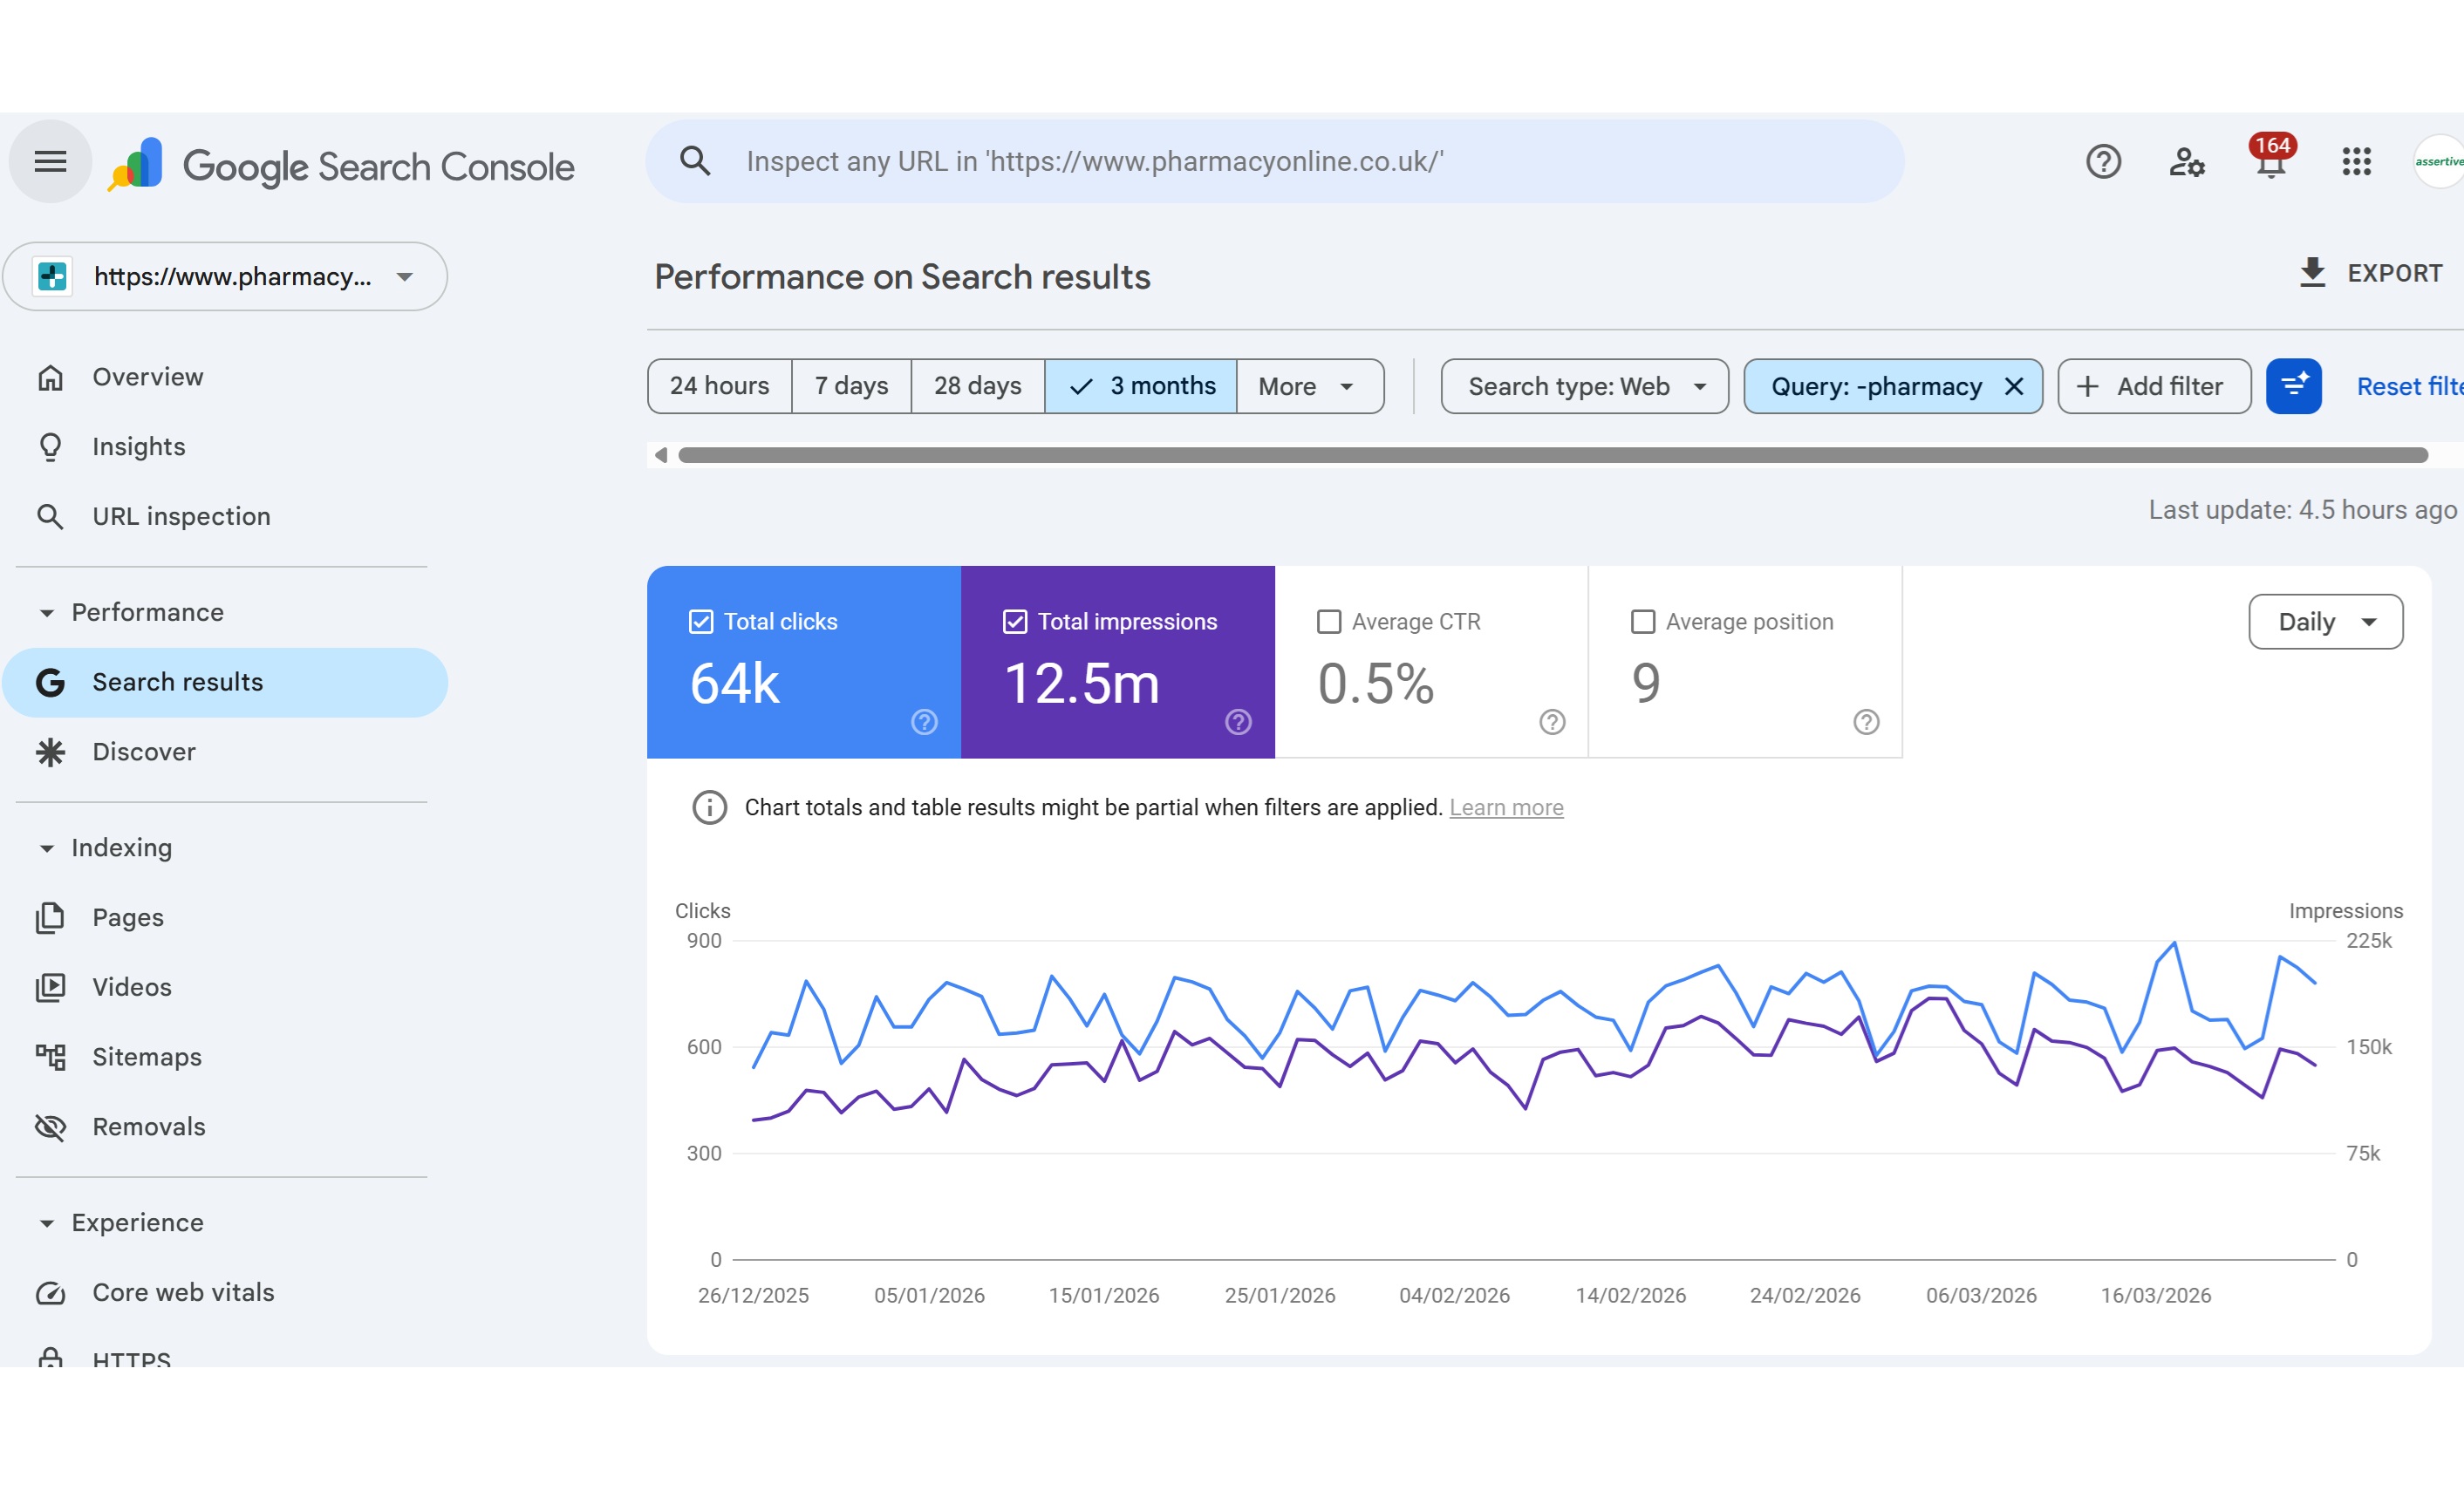Remove the Query: -pharmacy filter chip
This screenshot has height=1491, width=2464.
coord(2014,386)
